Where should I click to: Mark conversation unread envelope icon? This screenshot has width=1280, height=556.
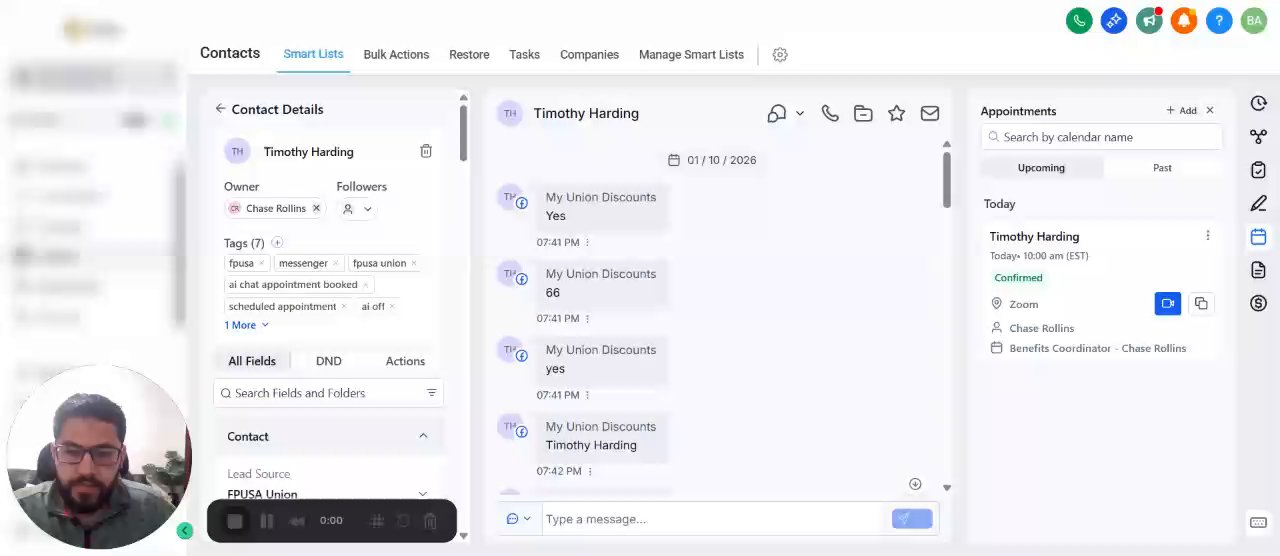(x=930, y=114)
